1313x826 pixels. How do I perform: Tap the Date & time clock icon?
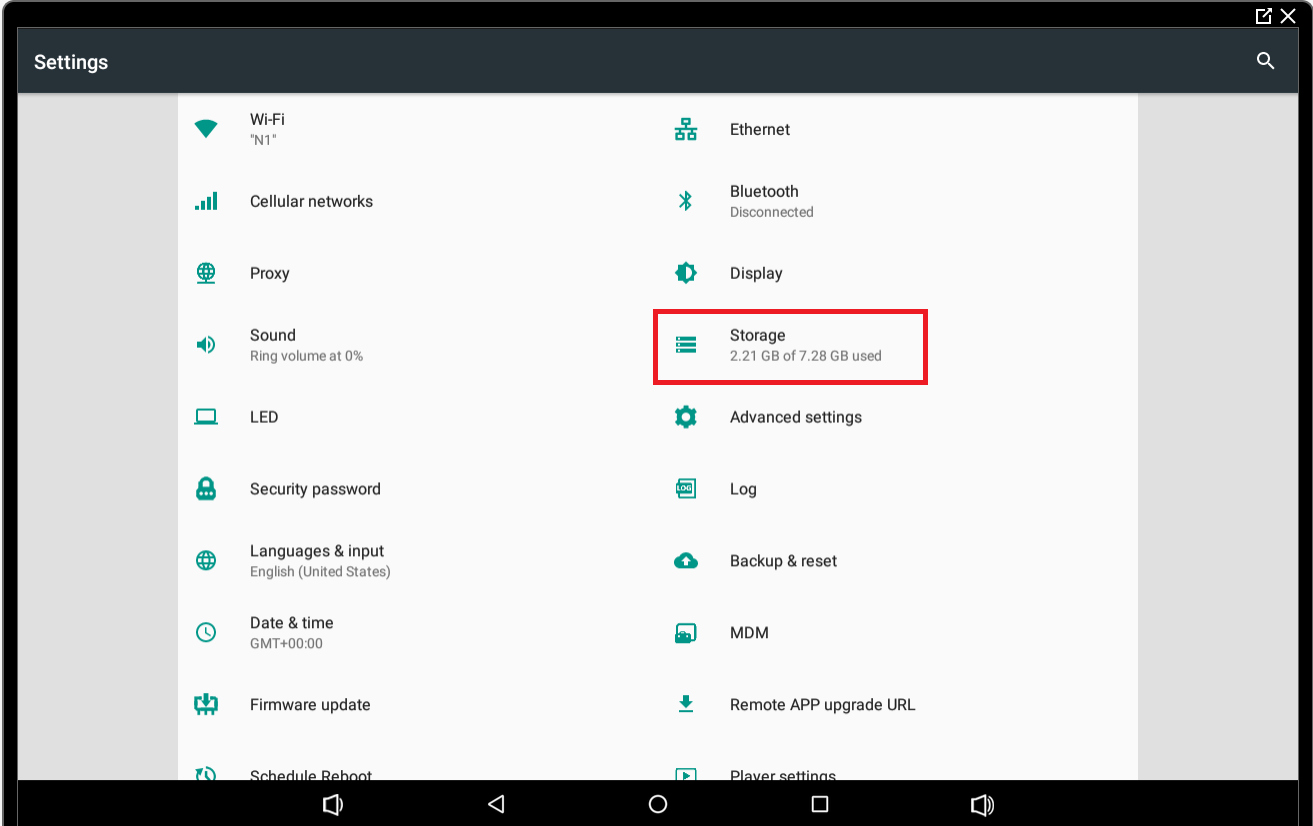(x=206, y=633)
